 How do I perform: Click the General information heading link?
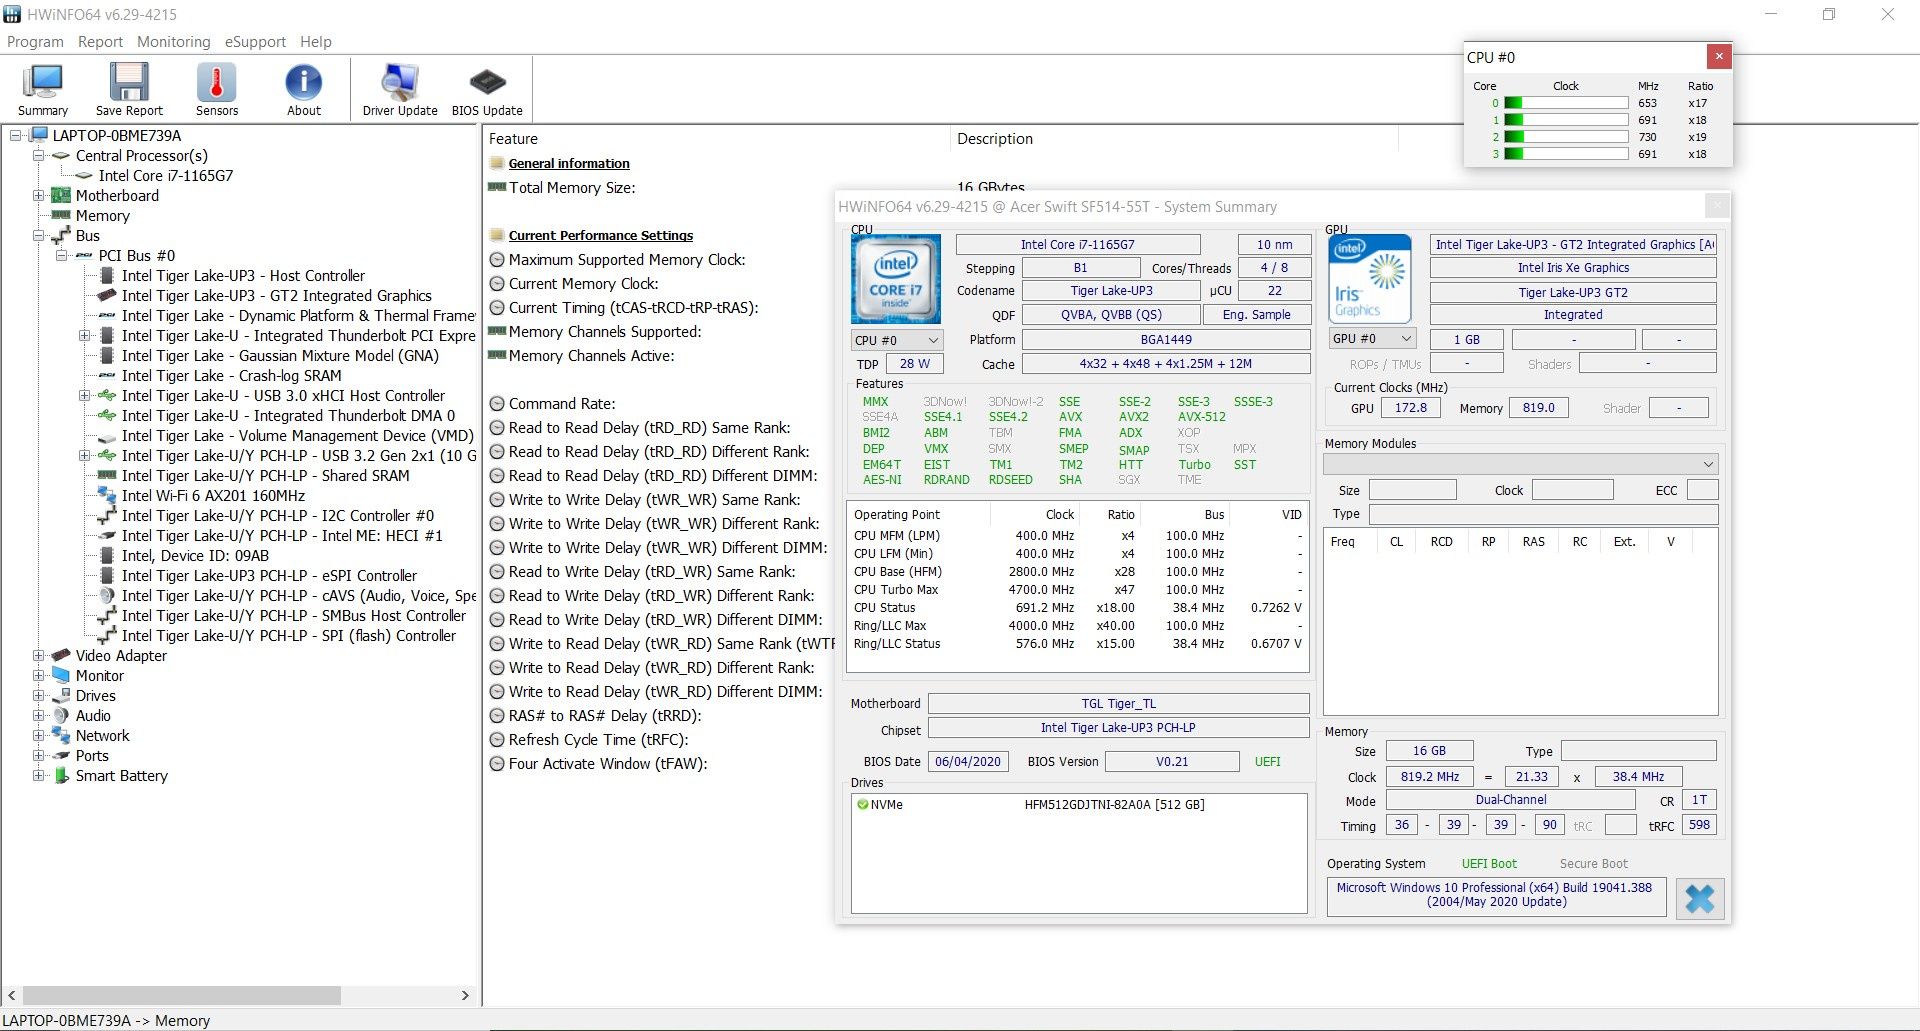click(569, 164)
